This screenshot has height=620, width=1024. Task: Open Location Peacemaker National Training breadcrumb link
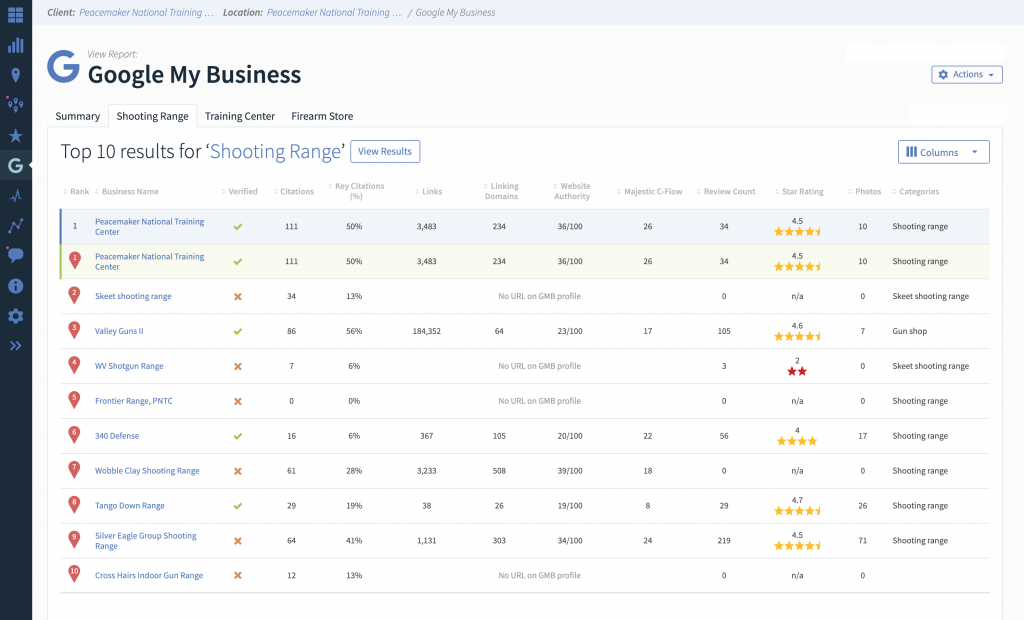[334, 12]
